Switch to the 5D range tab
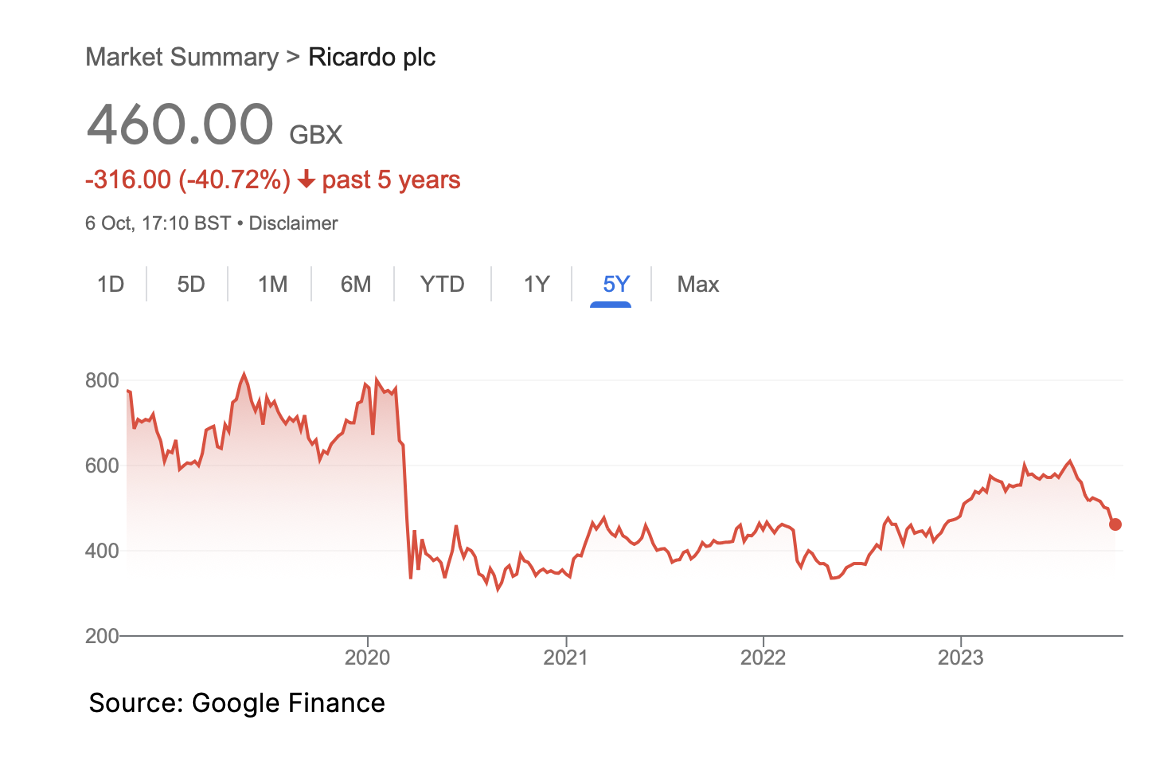 tap(191, 284)
